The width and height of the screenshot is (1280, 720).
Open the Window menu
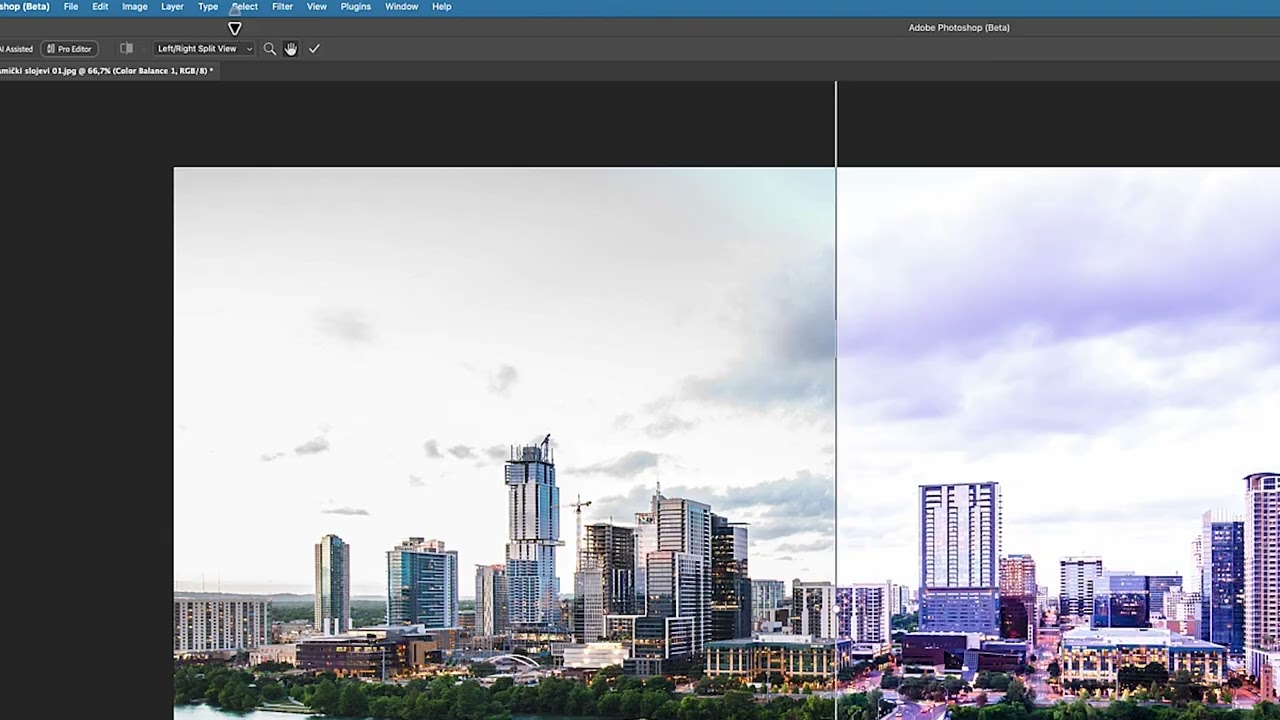coord(401,6)
